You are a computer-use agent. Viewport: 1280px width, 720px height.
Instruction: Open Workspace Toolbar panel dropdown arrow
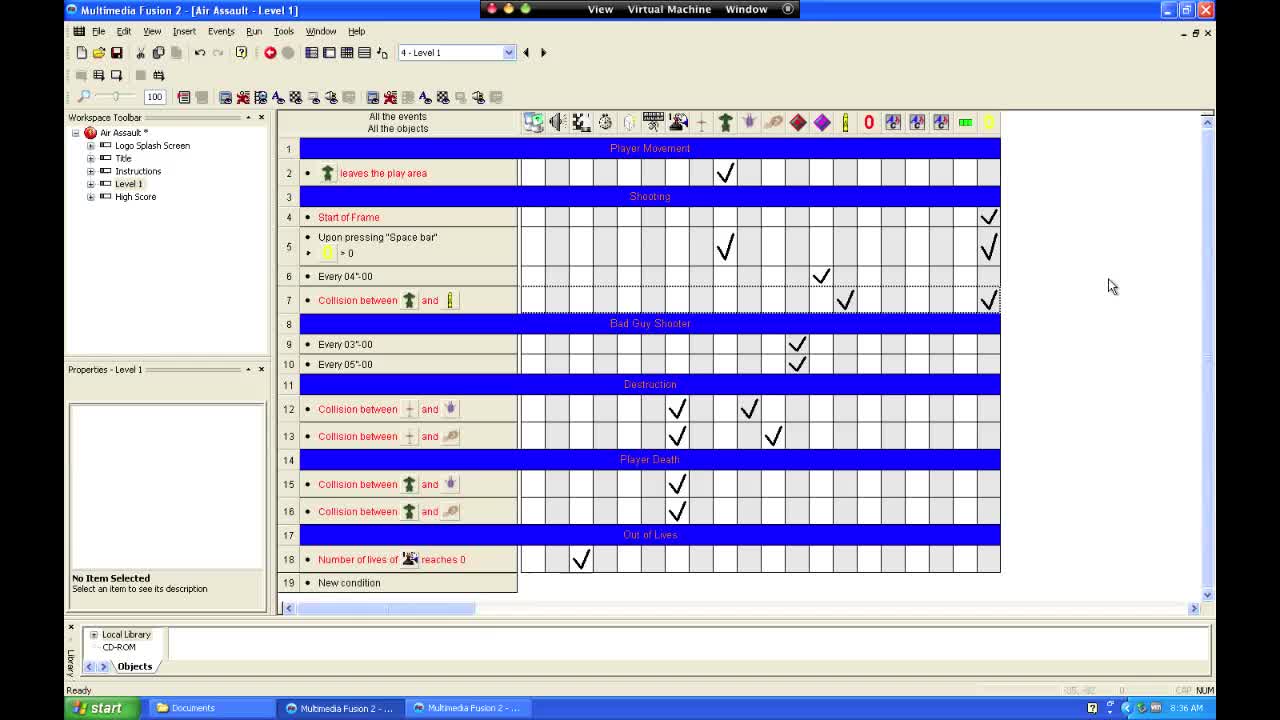click(x=248, y=118)
